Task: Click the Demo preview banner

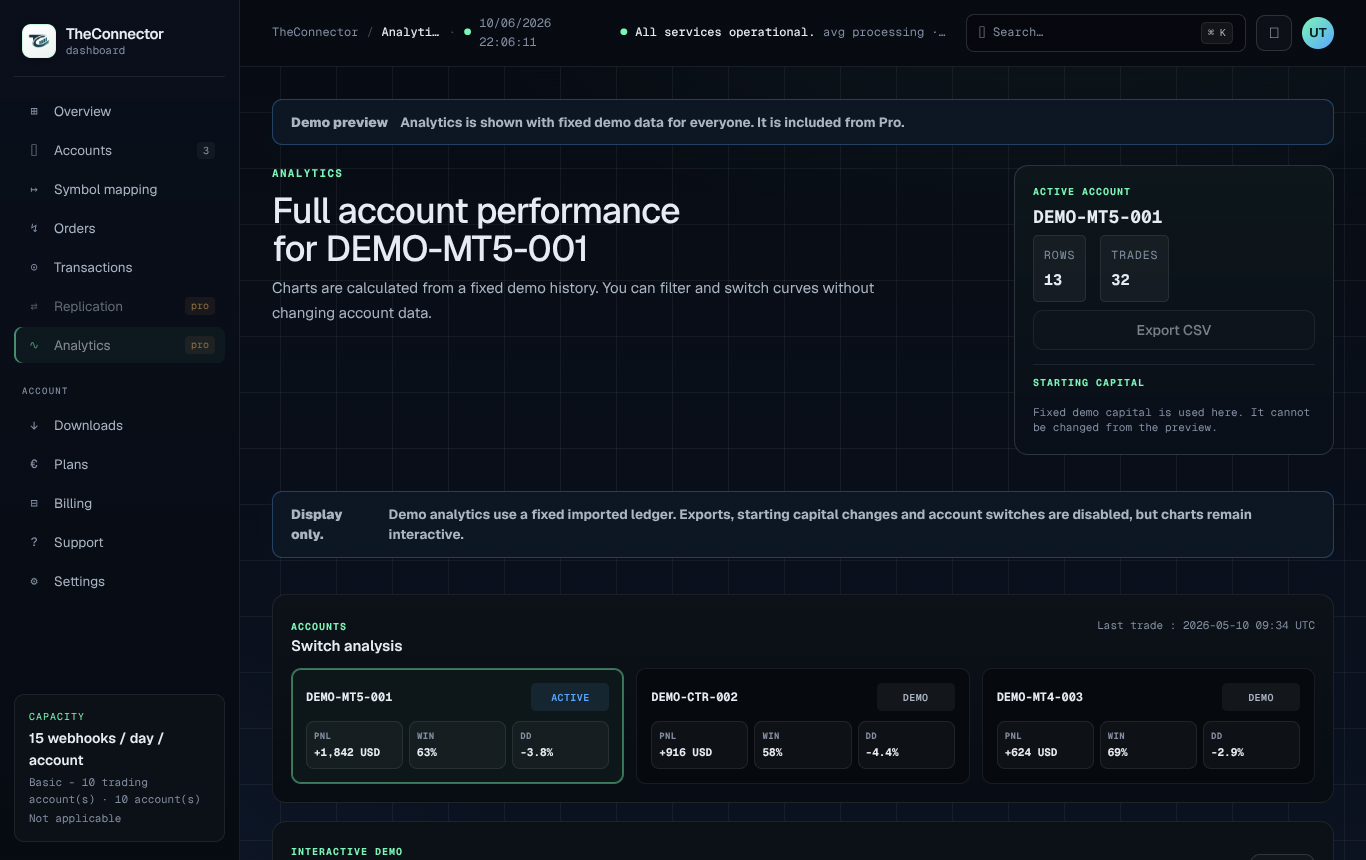Action: [803, 122]
